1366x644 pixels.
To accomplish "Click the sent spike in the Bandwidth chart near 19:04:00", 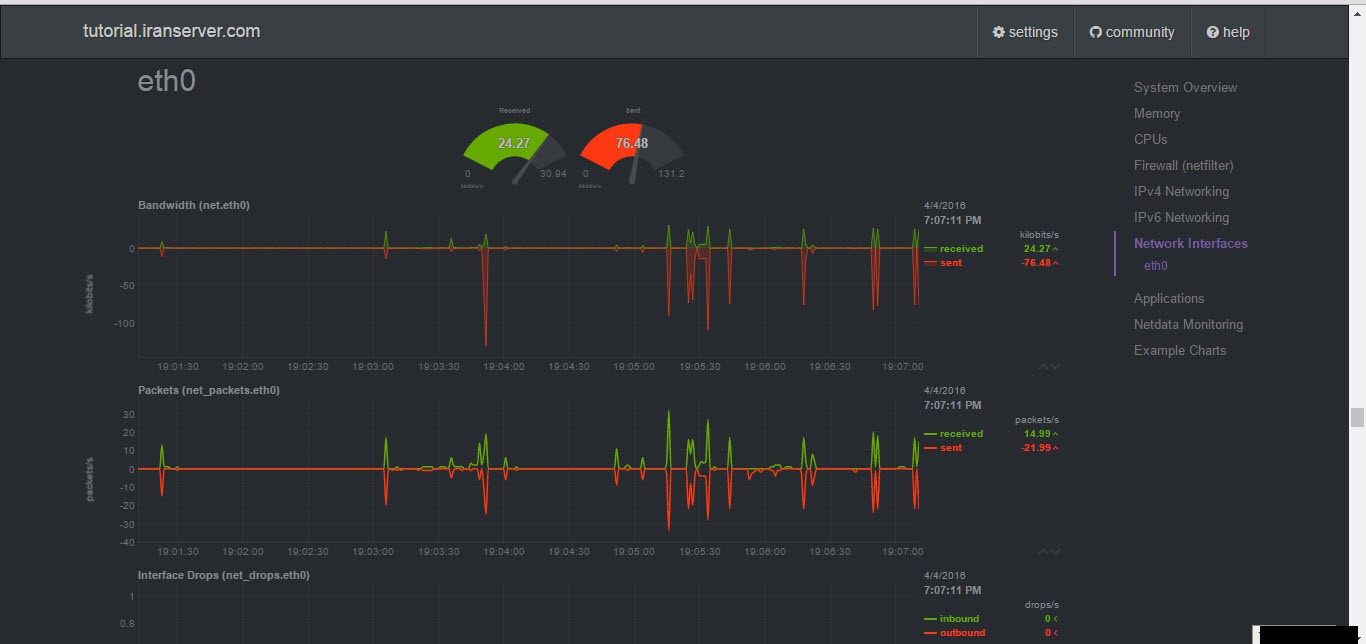I will click(x=486, y=310).
